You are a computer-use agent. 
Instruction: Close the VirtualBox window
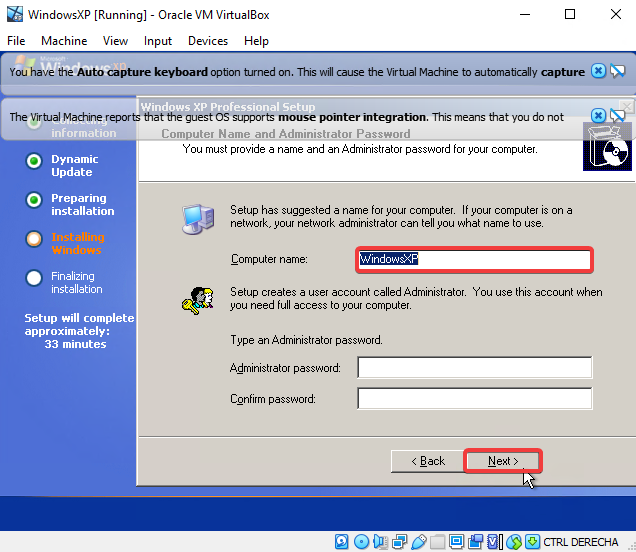coord(616,15)
